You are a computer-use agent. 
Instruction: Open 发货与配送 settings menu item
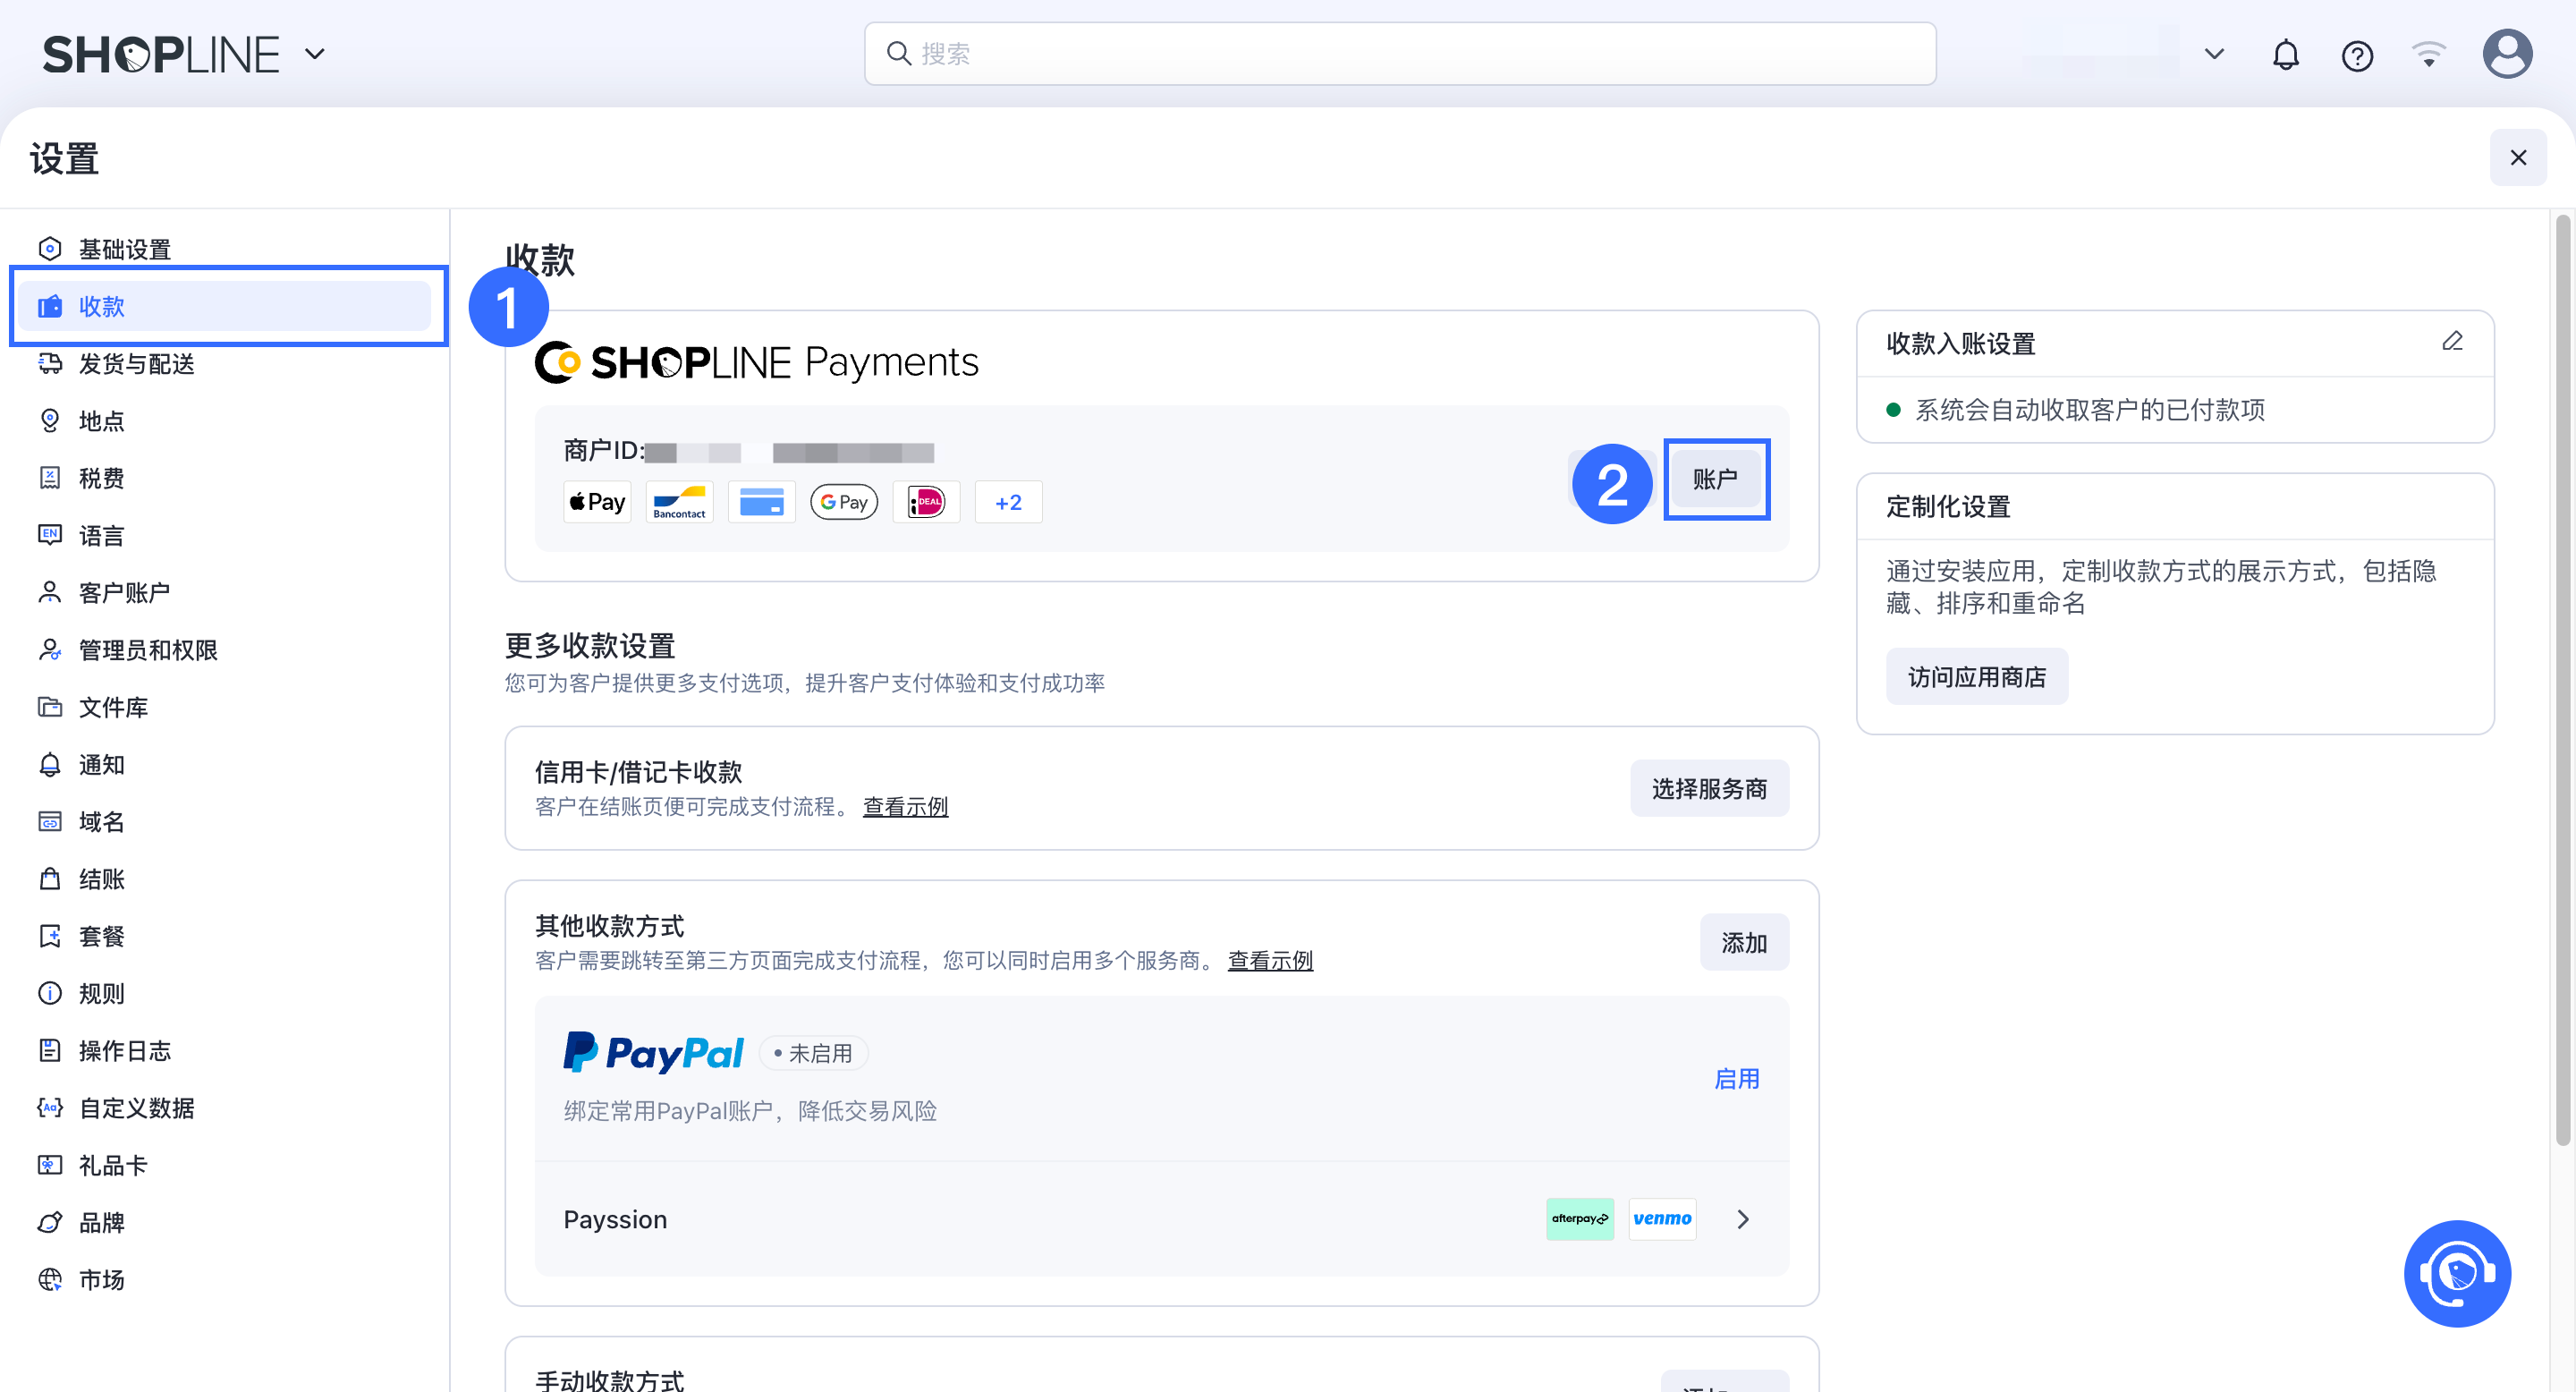[136, 364]
